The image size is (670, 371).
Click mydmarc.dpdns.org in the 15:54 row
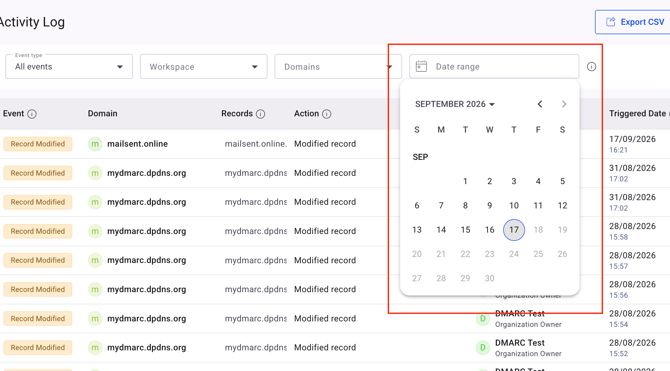[x=147, y=318]
